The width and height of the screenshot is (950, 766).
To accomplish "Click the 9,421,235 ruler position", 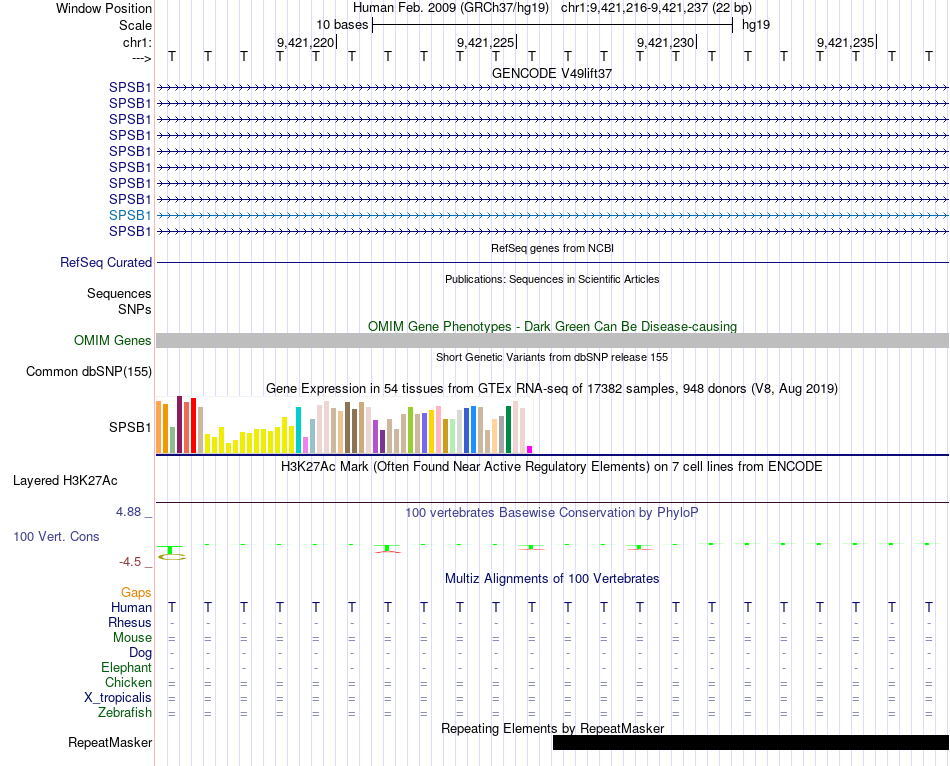I will [845, 42].
